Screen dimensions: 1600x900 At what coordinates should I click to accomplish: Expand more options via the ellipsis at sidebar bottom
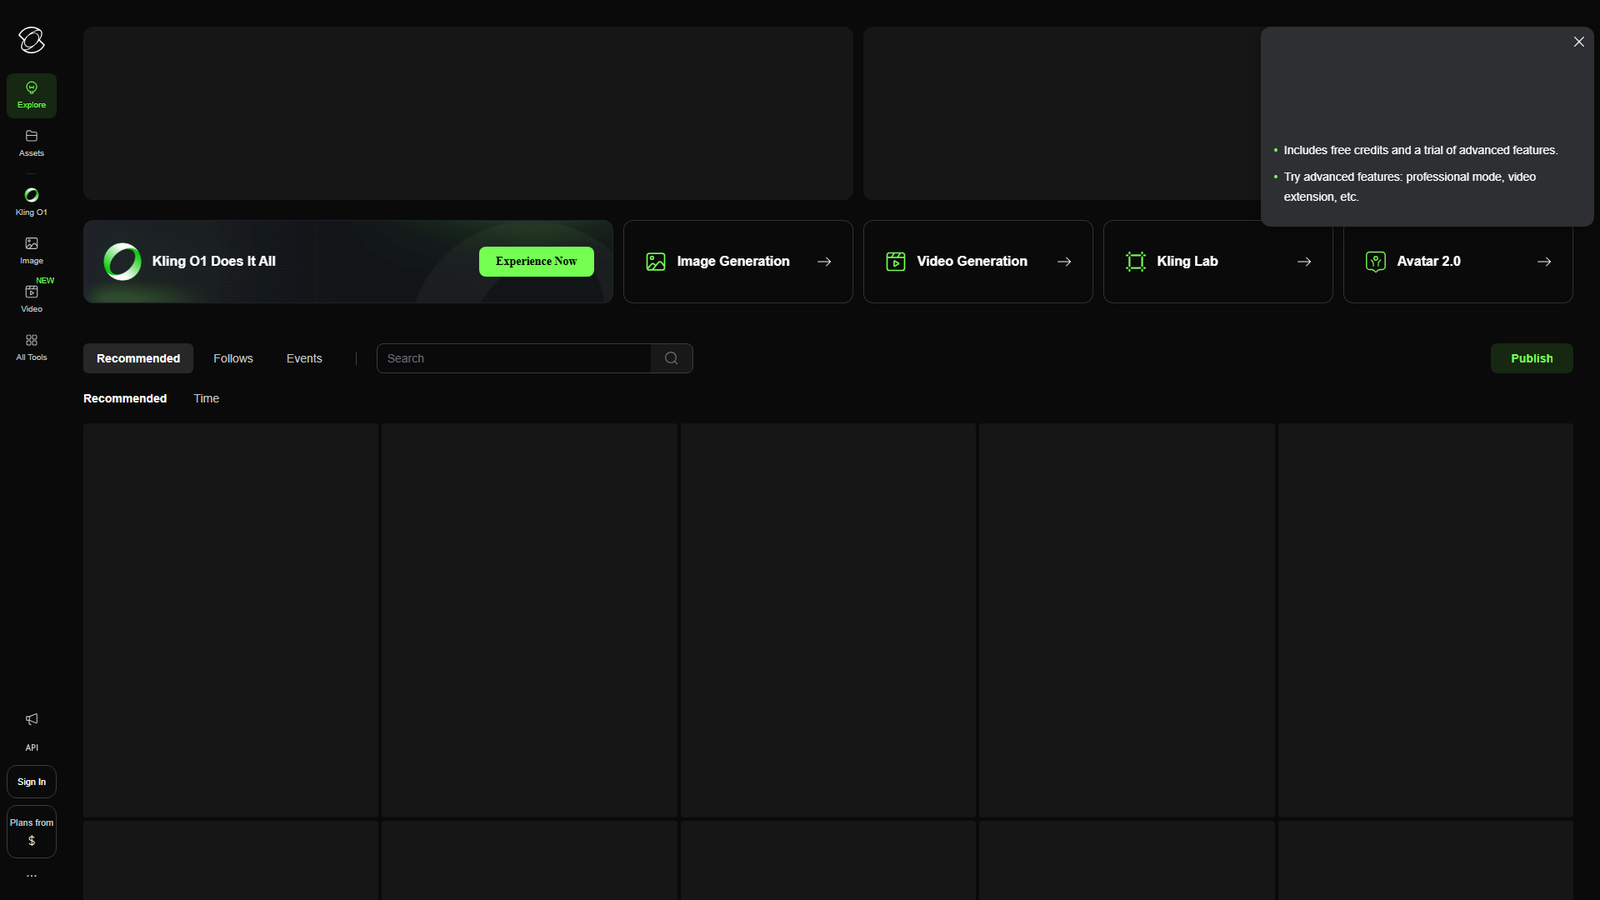click(x=31, y=874)
